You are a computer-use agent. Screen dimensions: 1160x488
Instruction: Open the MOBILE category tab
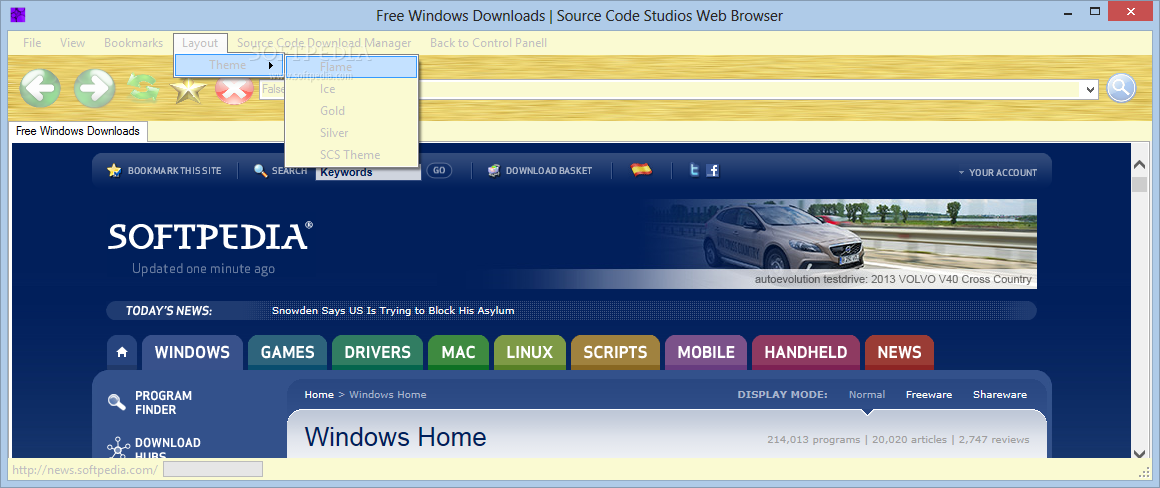pos(706,353)
